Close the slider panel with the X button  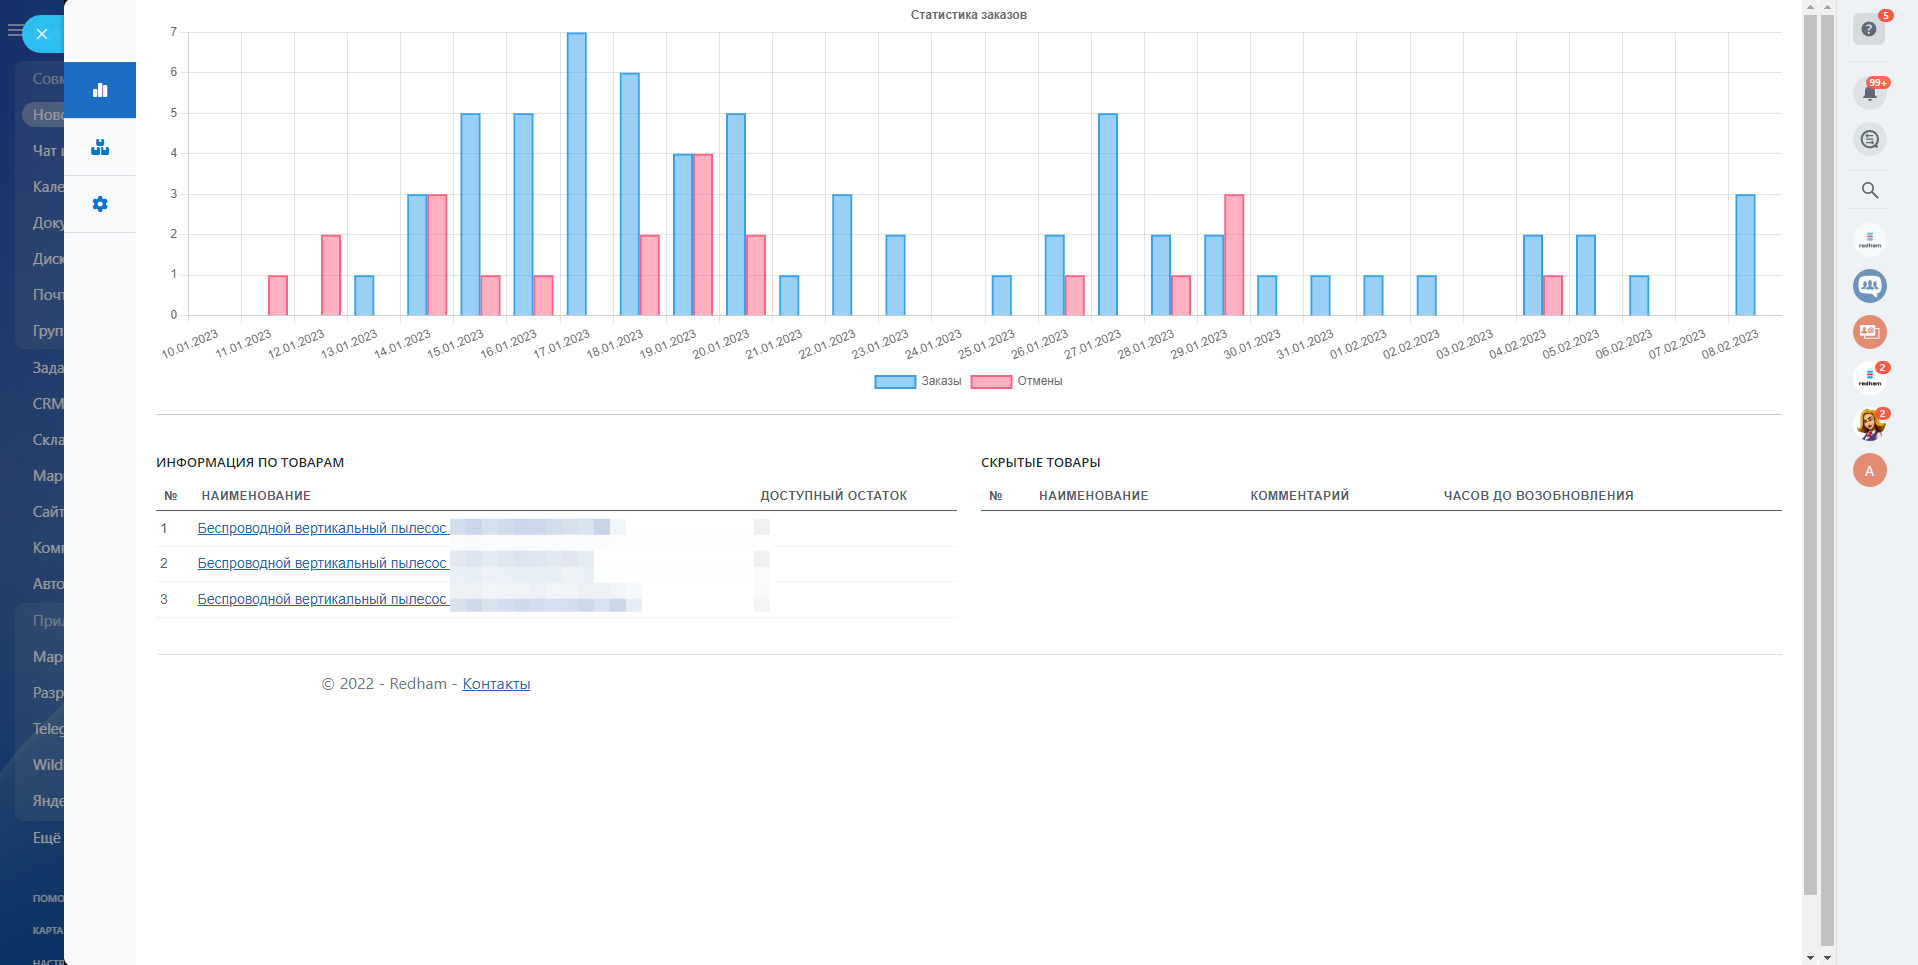tap(42, 34)
